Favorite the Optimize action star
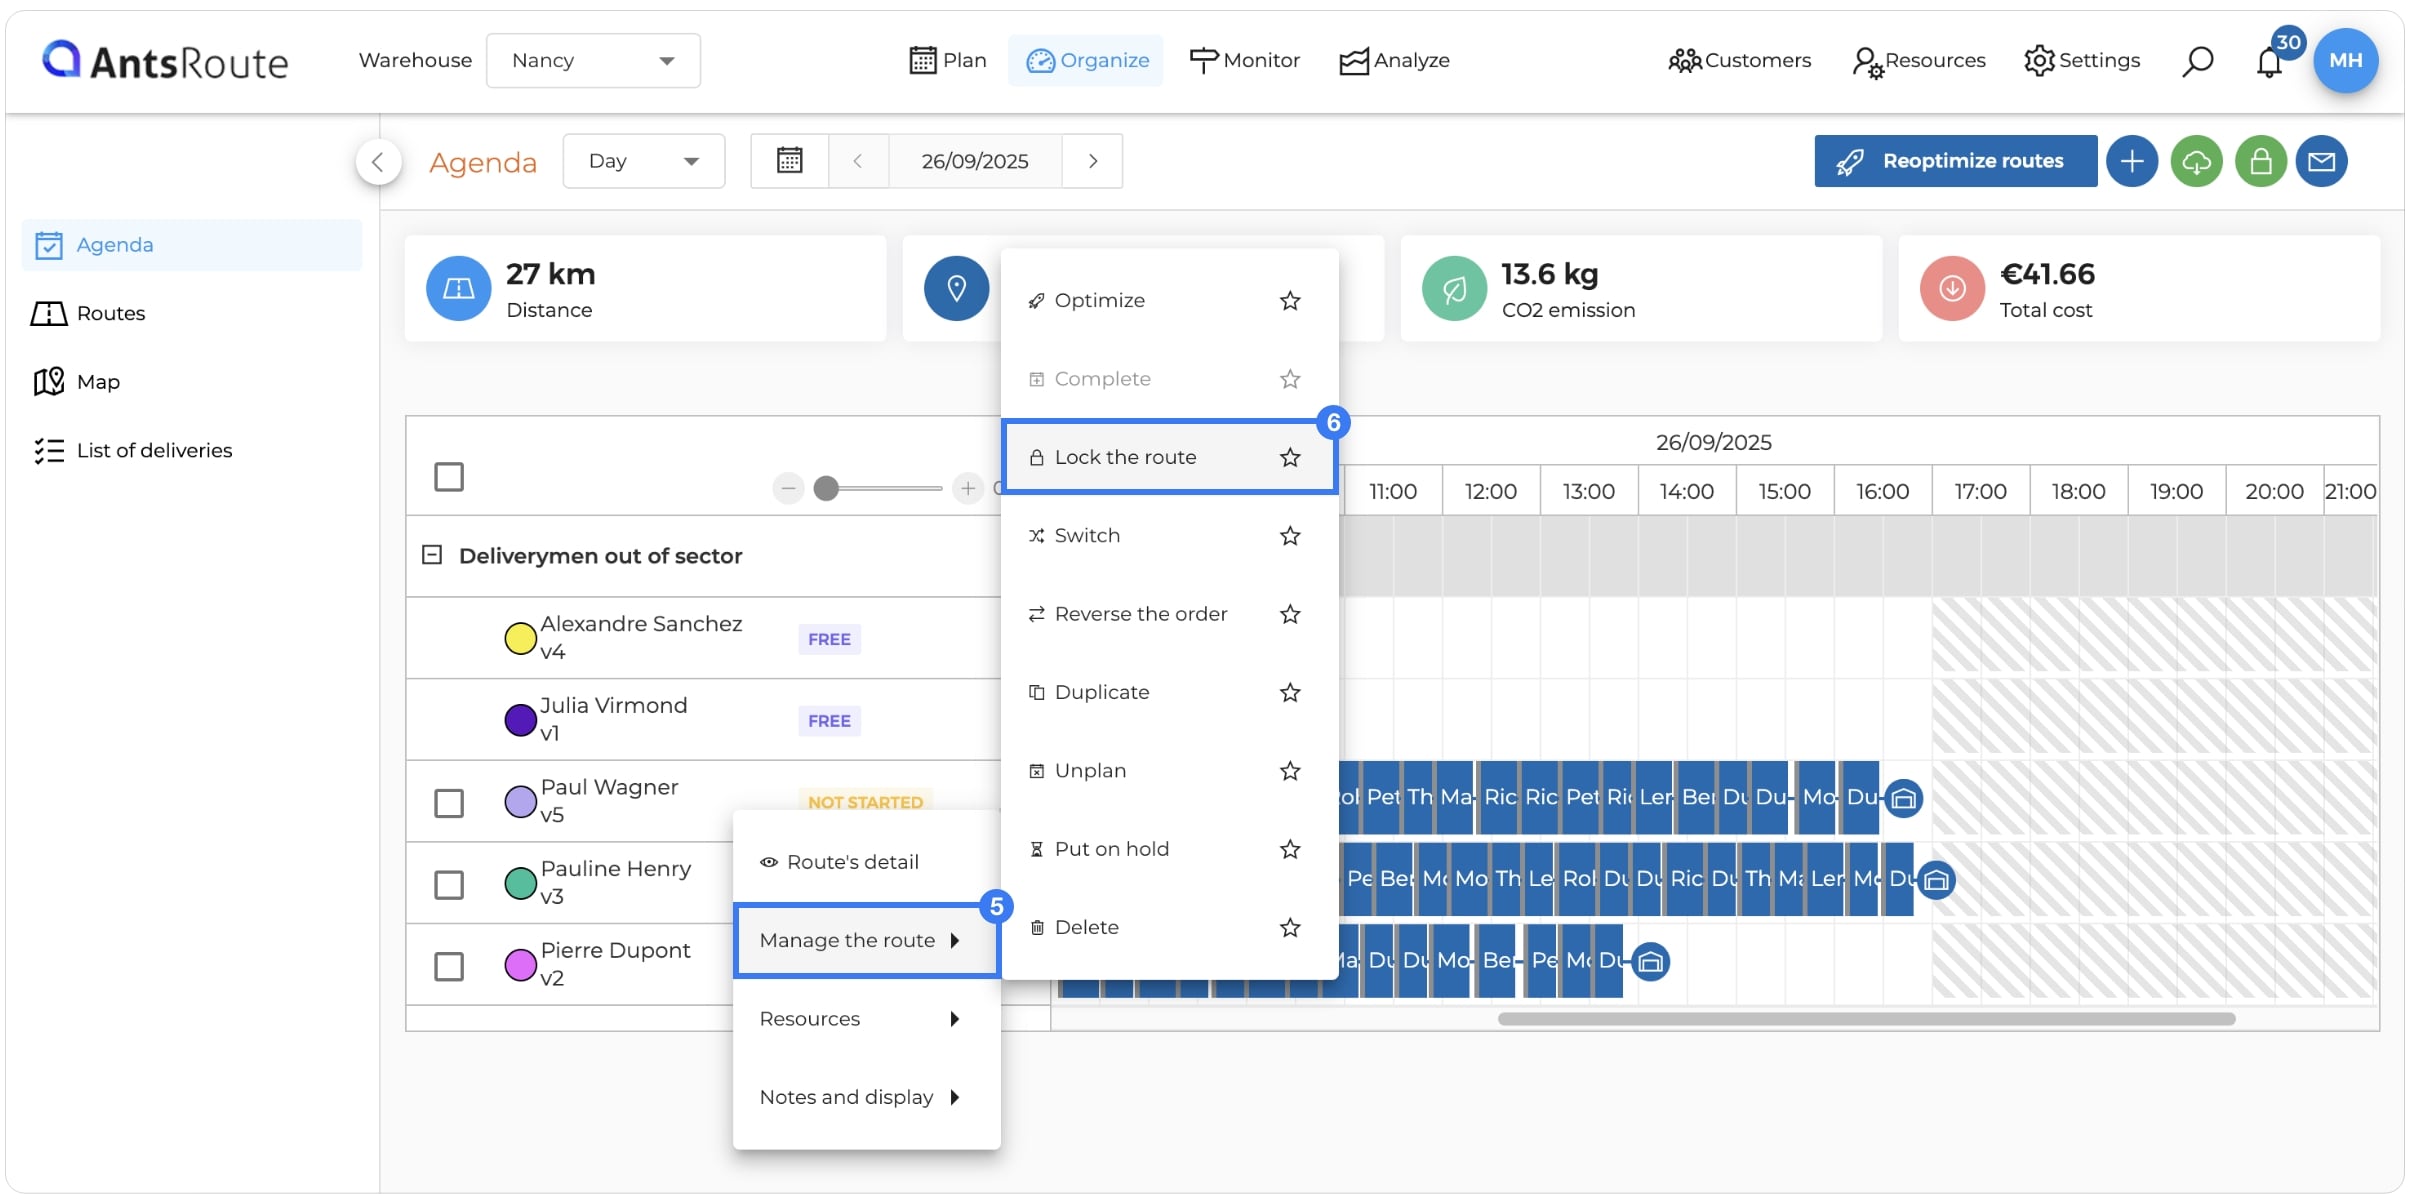2410x1203 pixels. (1290, 300)
